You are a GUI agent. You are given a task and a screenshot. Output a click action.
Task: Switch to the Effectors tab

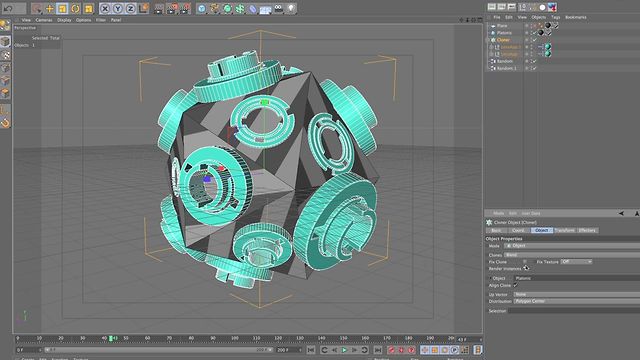click(x=587, y=230)
